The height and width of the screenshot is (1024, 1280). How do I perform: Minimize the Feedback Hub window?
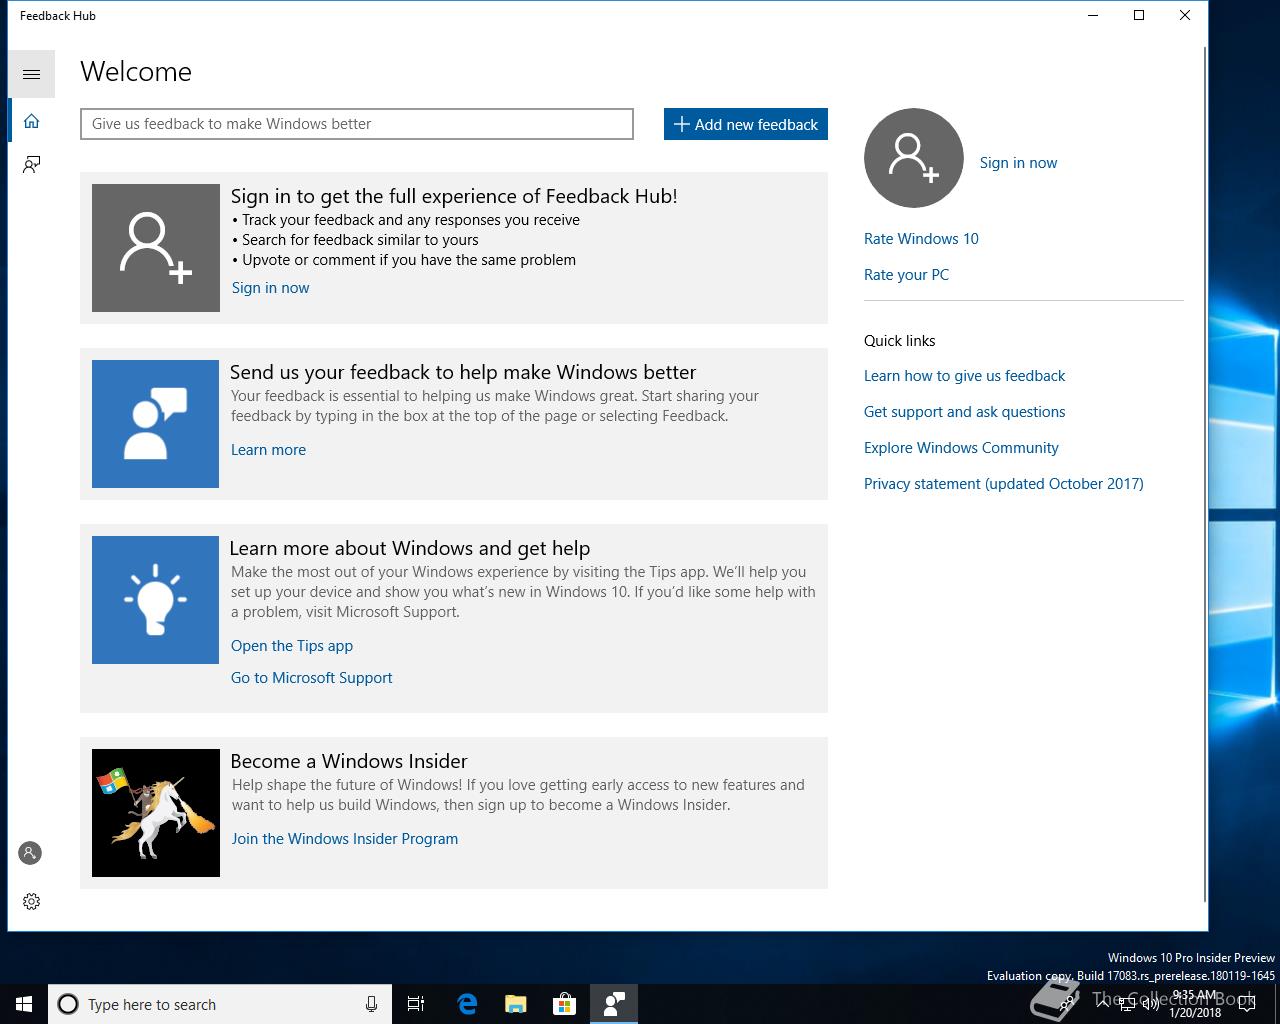tap(1093, 15)
